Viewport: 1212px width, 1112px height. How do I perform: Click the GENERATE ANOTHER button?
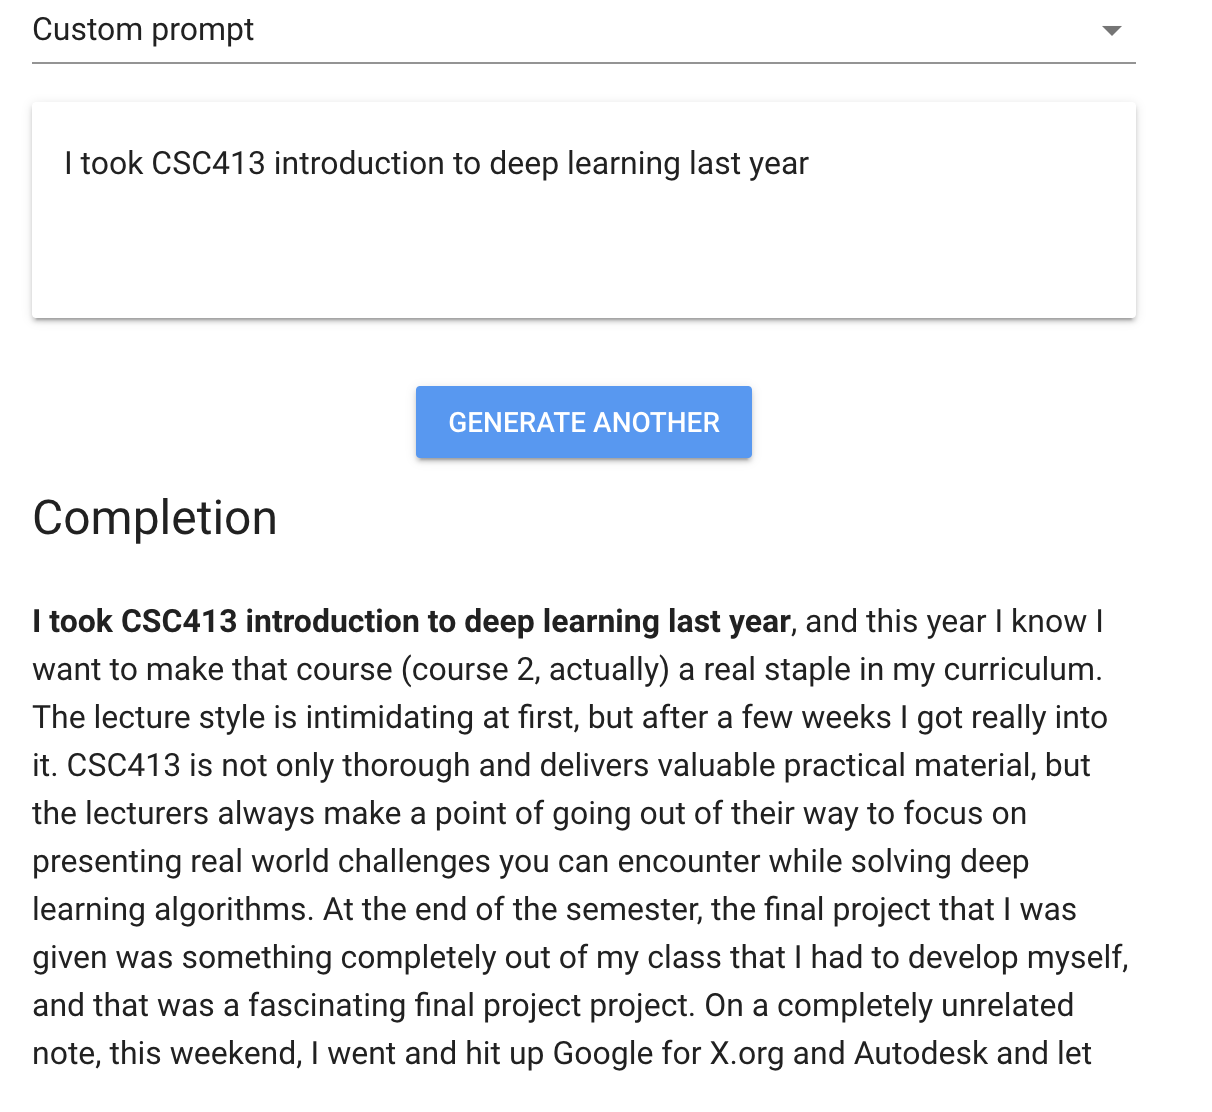584,422
